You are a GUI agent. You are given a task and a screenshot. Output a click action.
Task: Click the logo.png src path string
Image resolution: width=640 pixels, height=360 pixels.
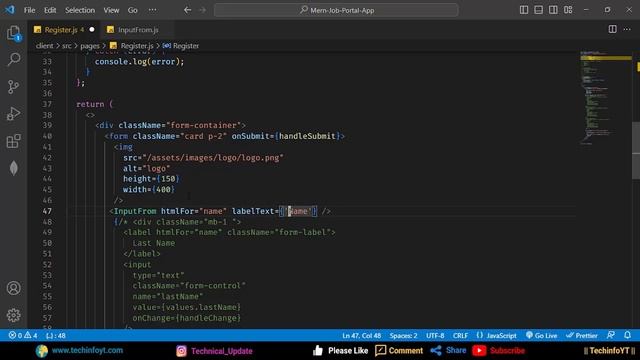point(213,158)
